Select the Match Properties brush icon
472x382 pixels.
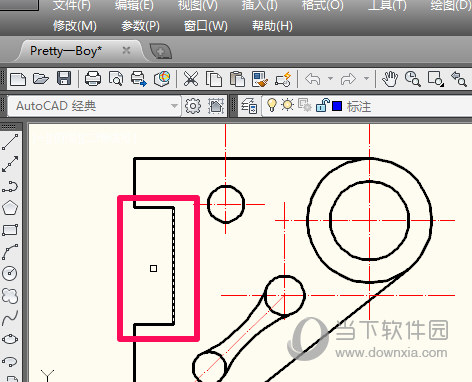(260, 79)
